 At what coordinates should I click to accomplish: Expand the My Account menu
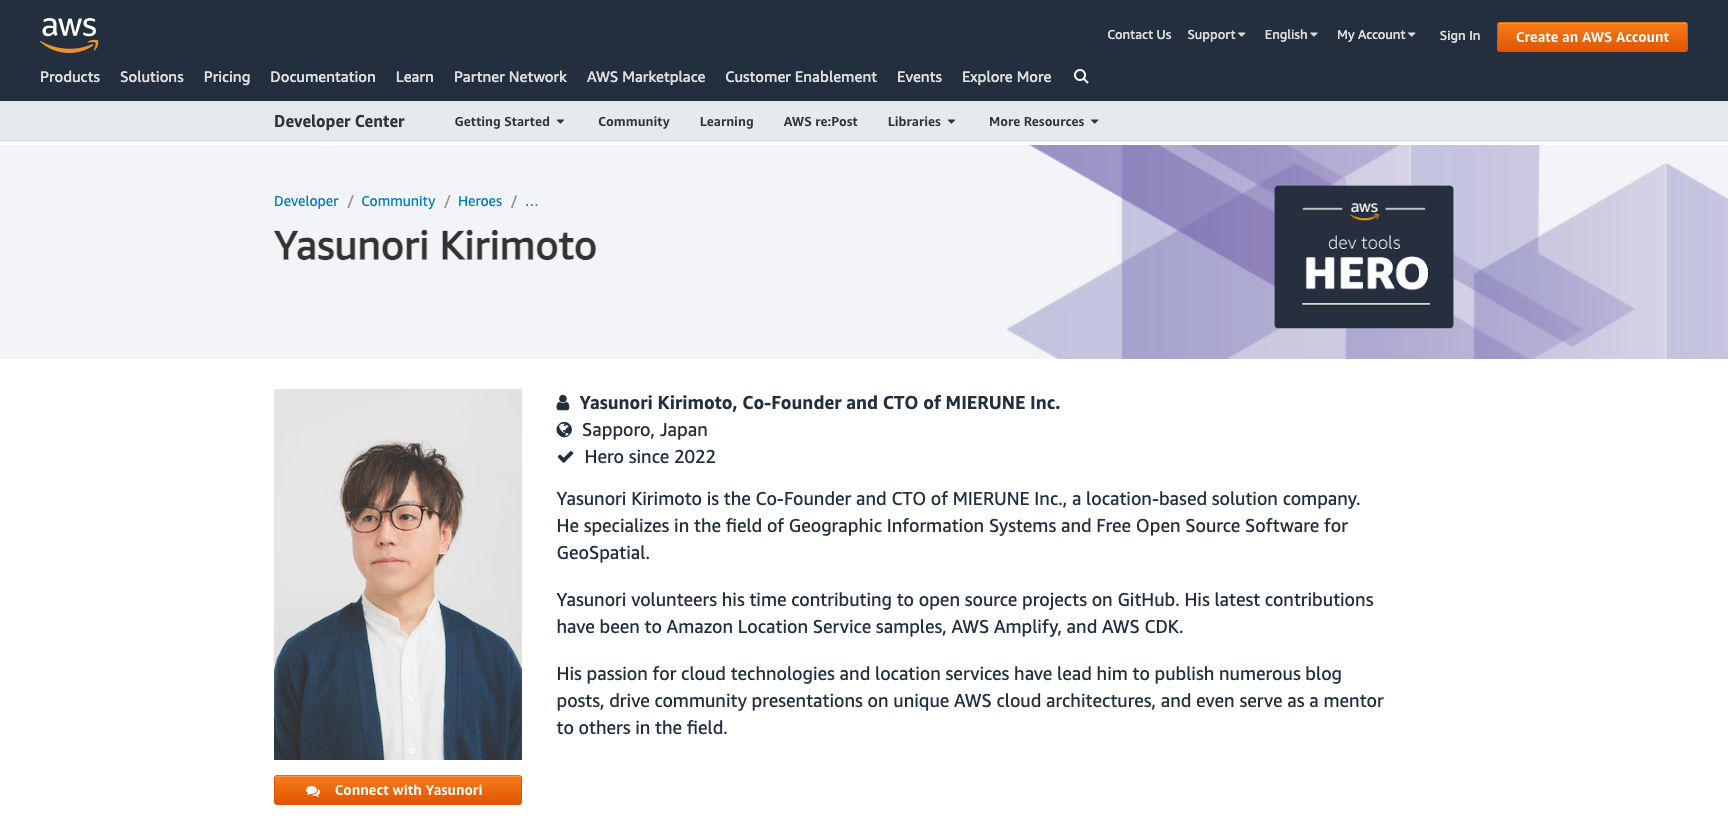click(x=1376, y=35)
